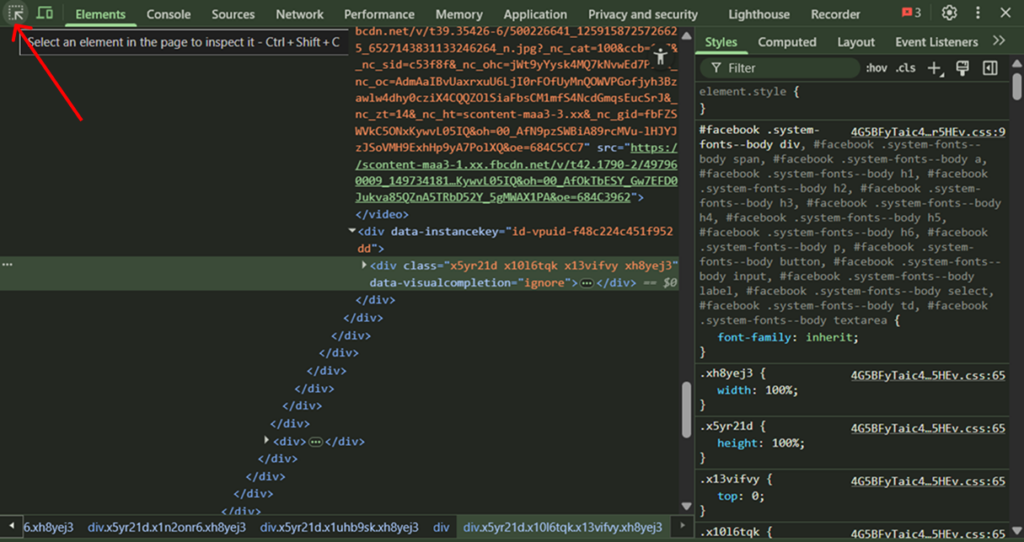1024x542 pixels.
Task: Select the plain div breadcrumb
Action: coord(441,527)
